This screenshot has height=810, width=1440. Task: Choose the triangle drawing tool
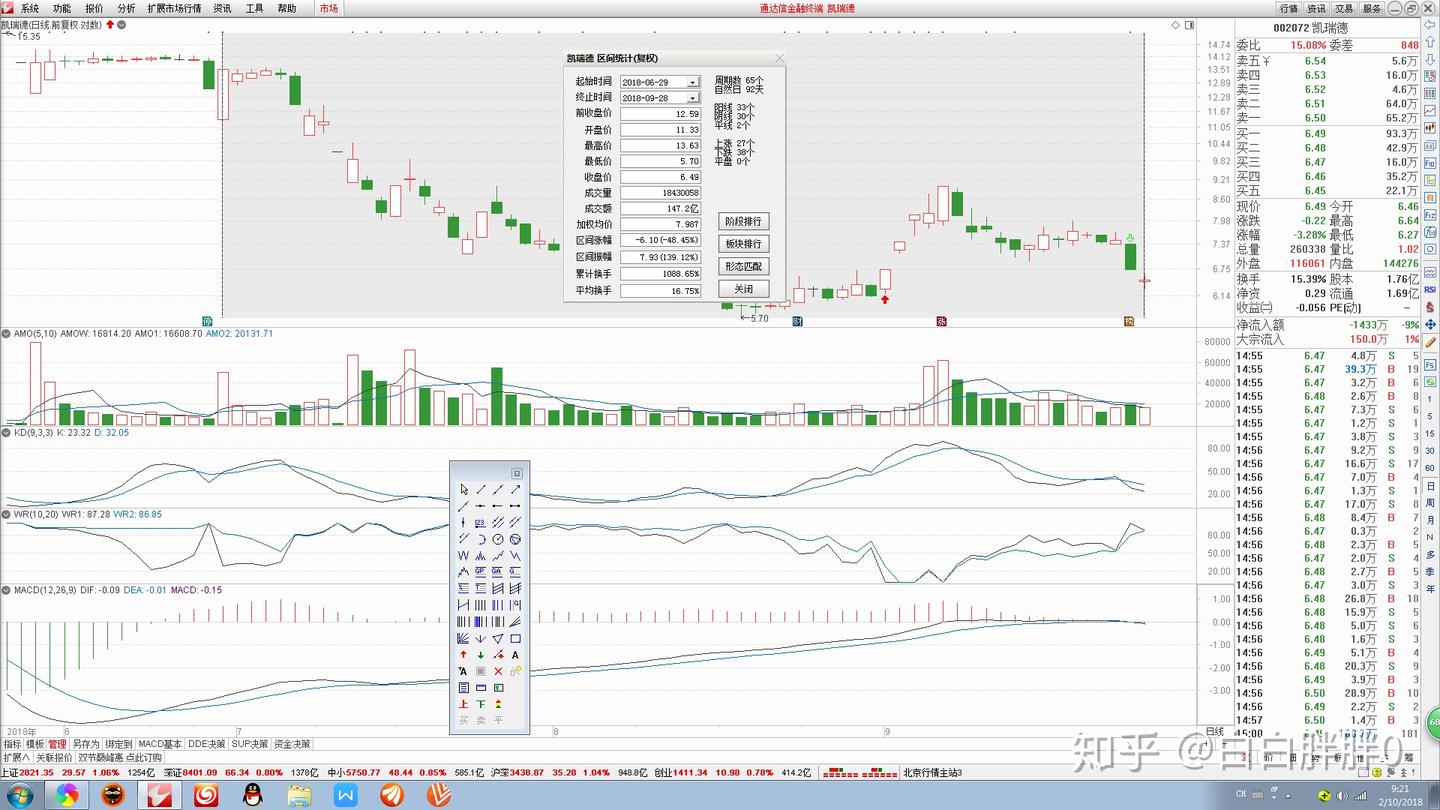(x=498, y=638)
